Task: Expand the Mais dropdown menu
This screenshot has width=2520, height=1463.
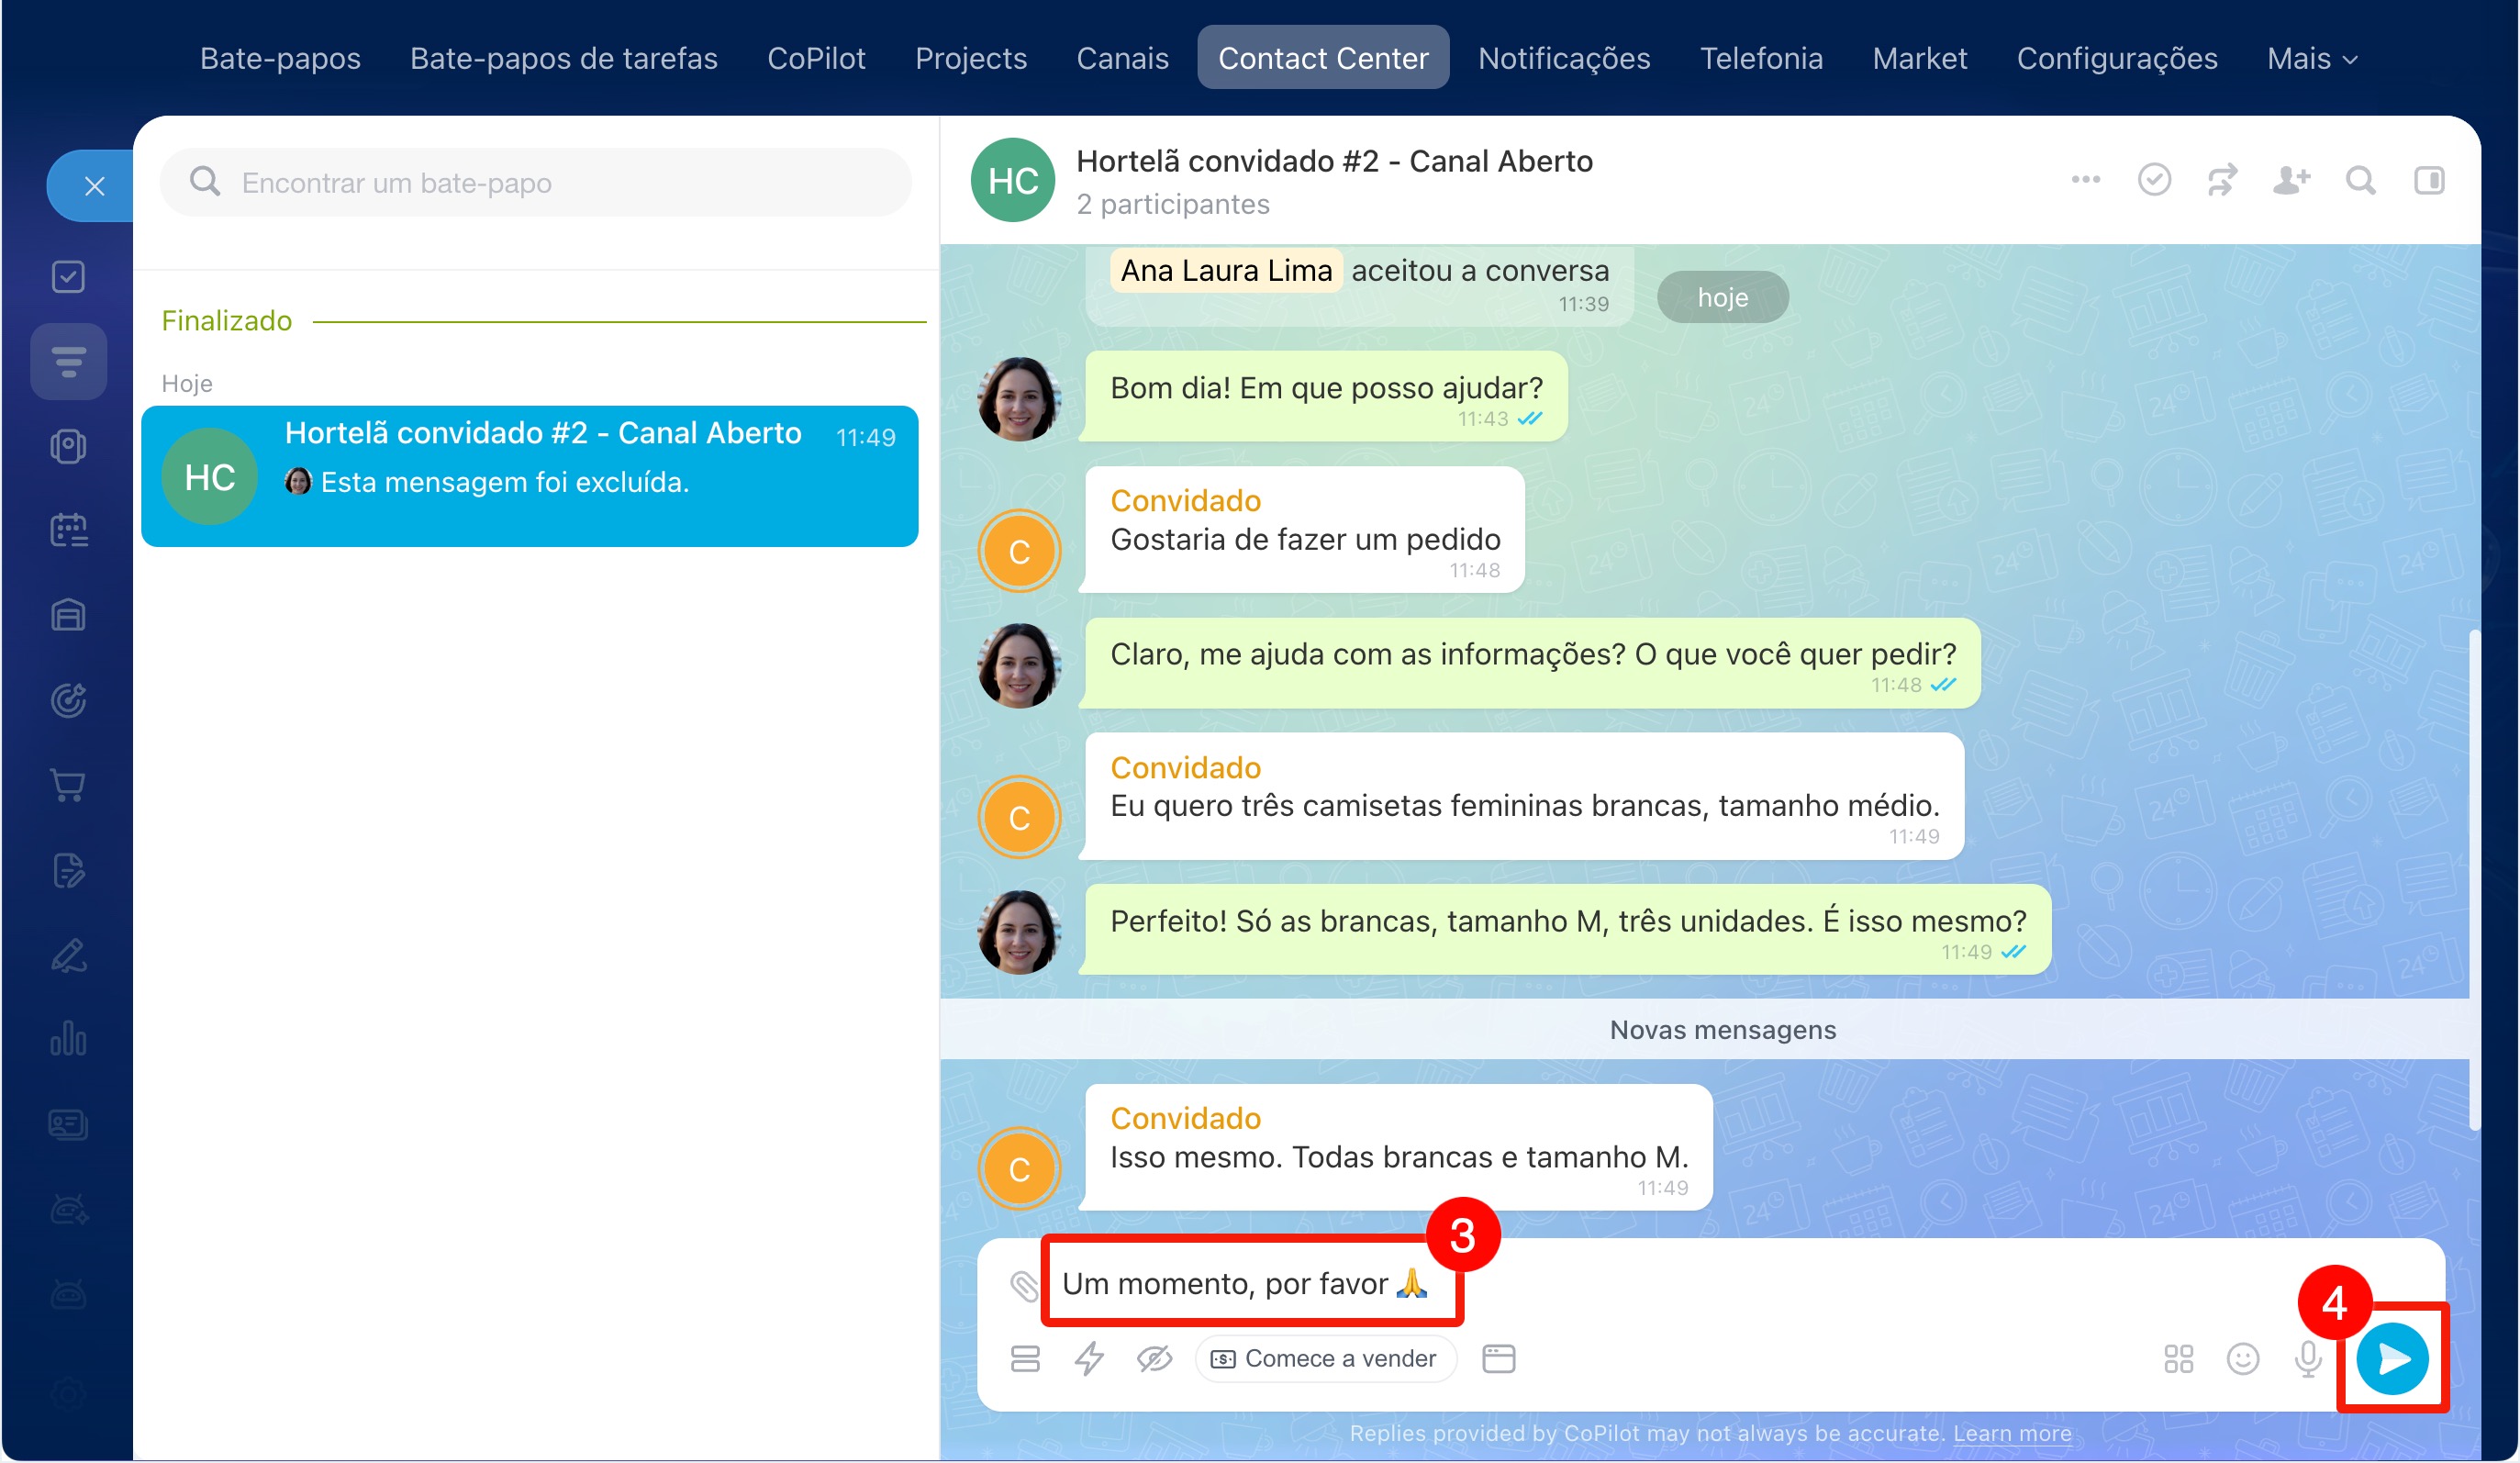Action: coord(2312,58)
